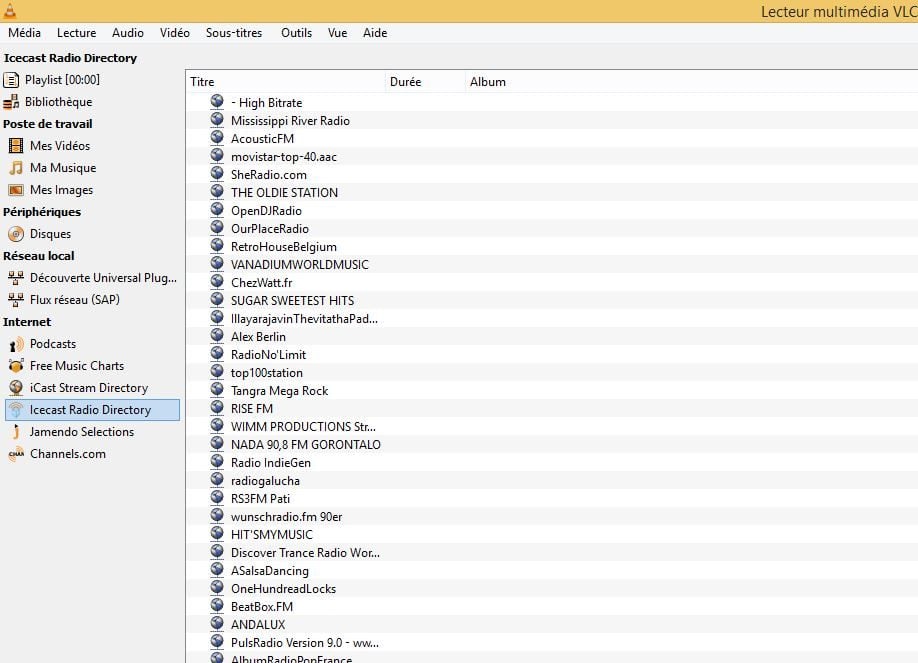Viewport: 918px width, 663px height.
Task: Click the iCast Stream Directory icon
Action: coord(16,388)
